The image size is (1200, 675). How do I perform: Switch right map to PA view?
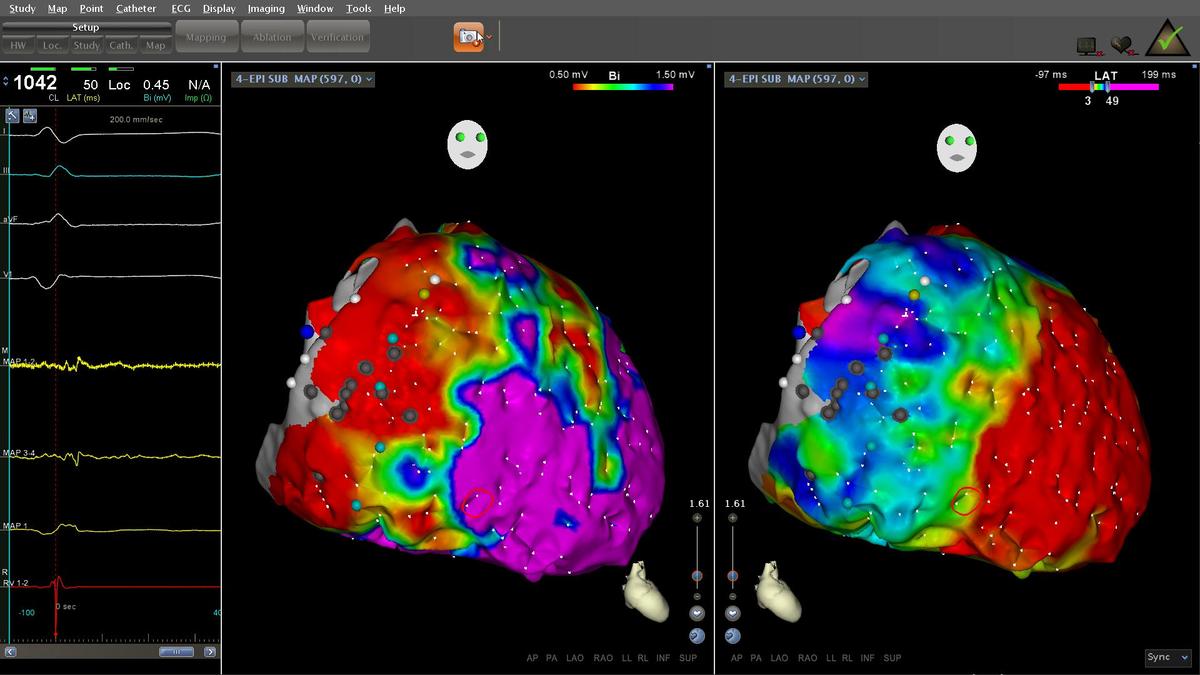pyautogui.click(x=756, y=658)
